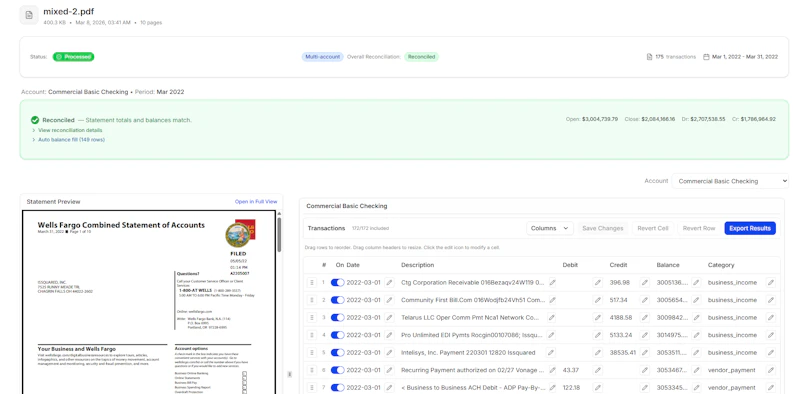Click Revert Cell button

pyautogui.click(x=653, y=228)
